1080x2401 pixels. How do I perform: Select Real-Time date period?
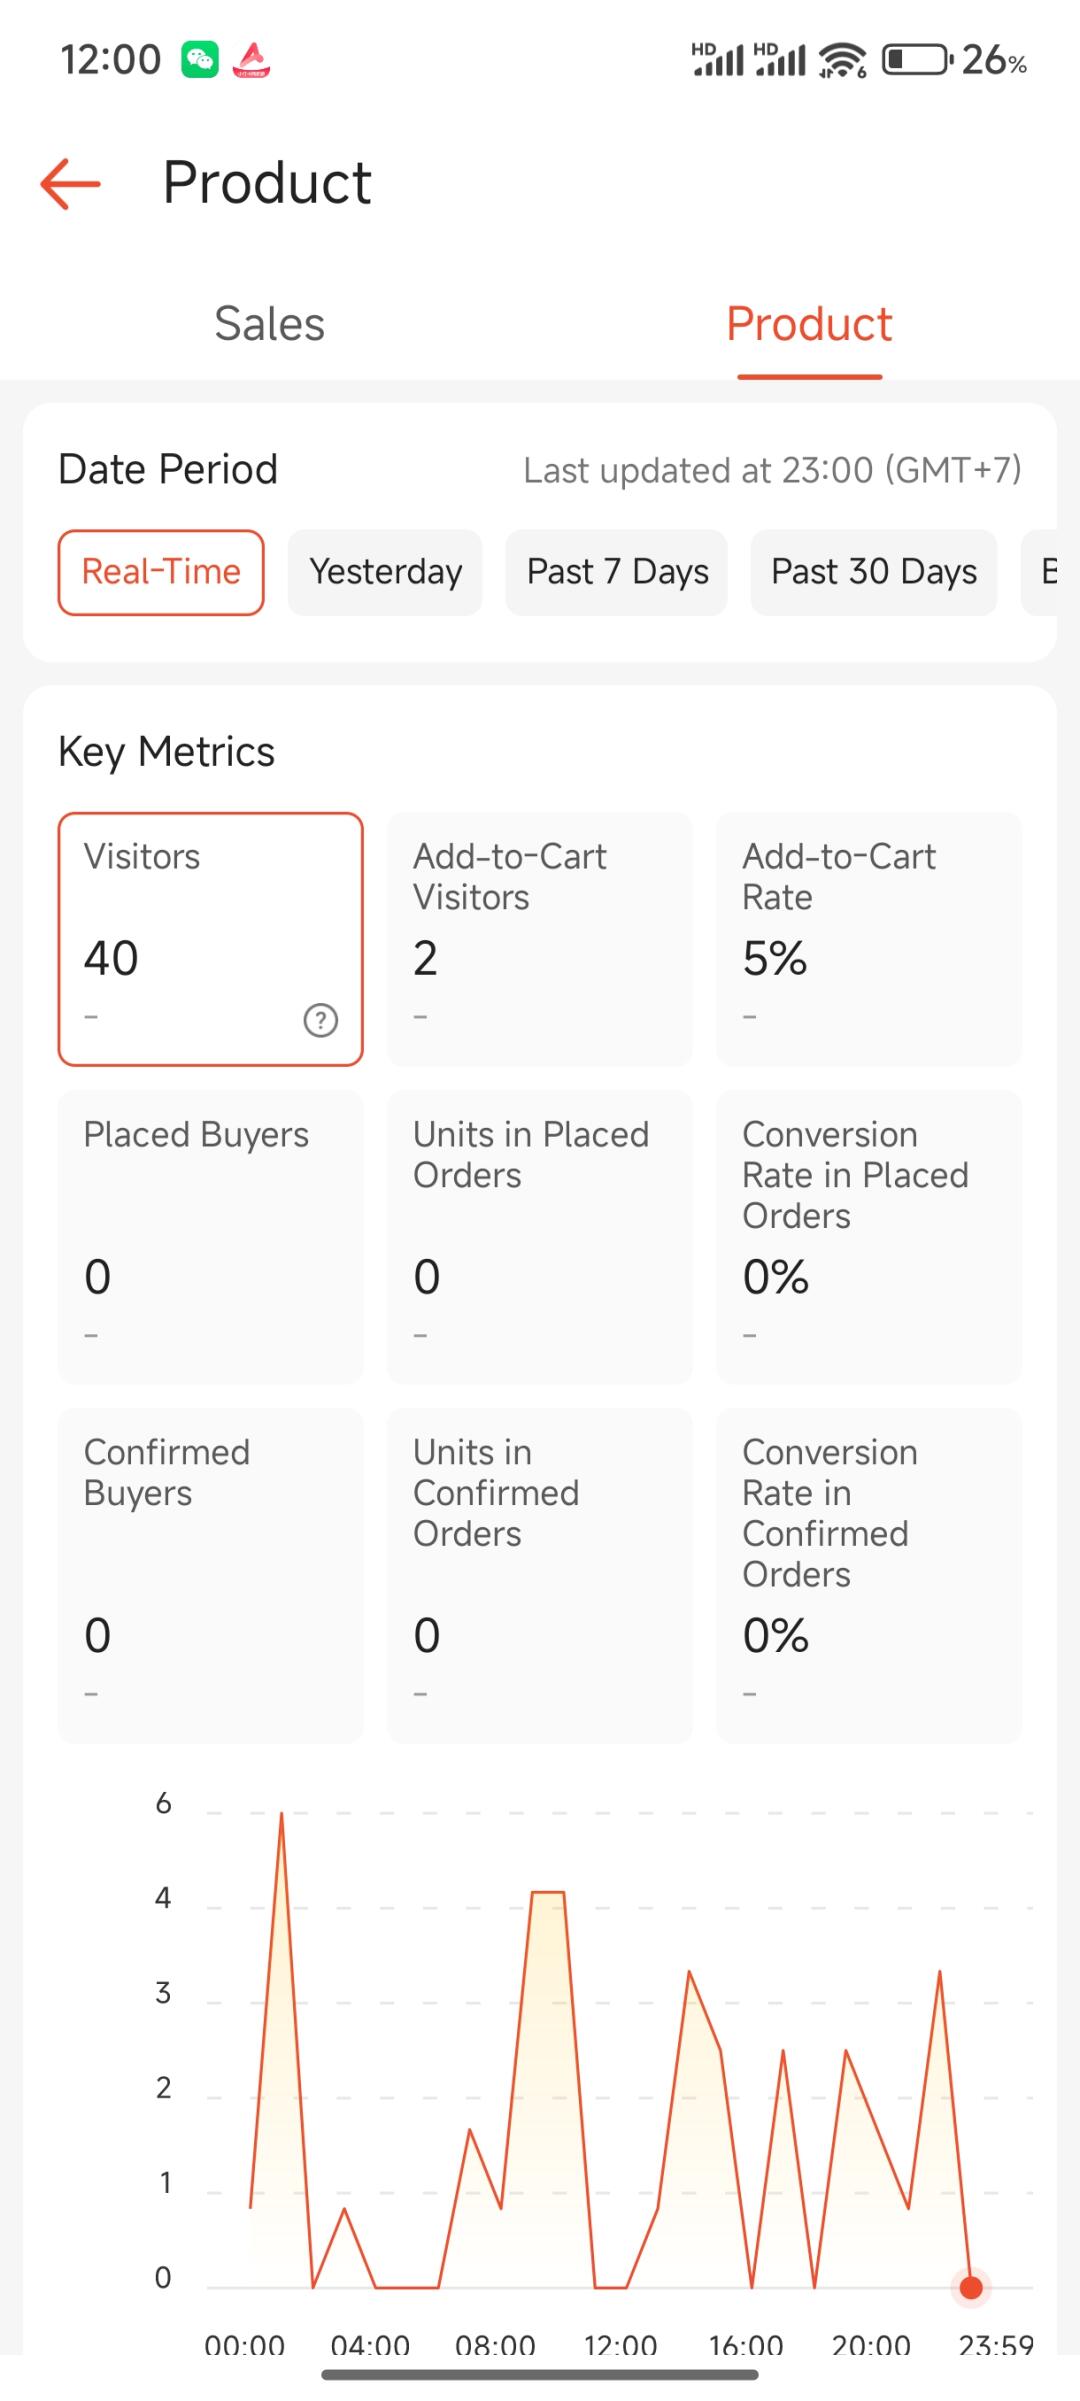[x=161, y=572]
